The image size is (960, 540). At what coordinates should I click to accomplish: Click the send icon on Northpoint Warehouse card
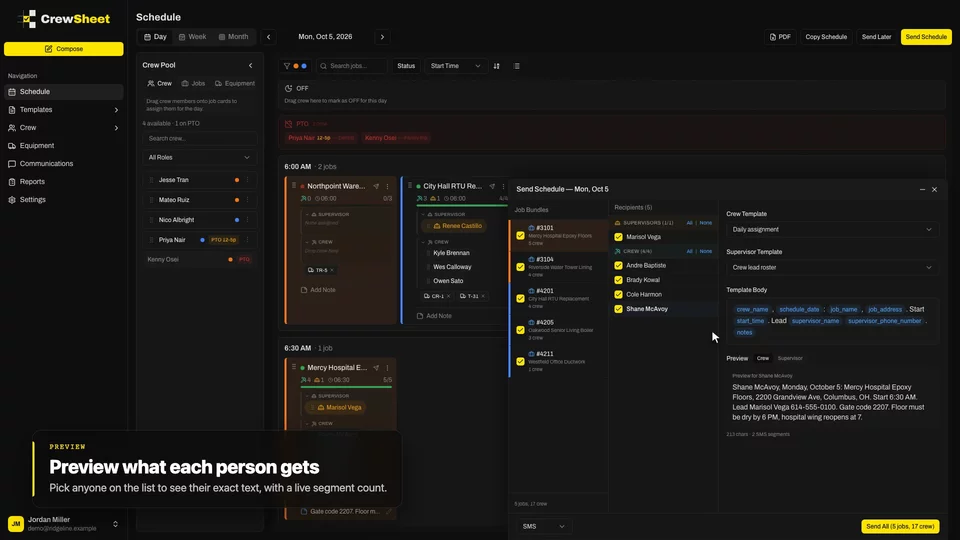pyautogui.click(x=376, y=186)
